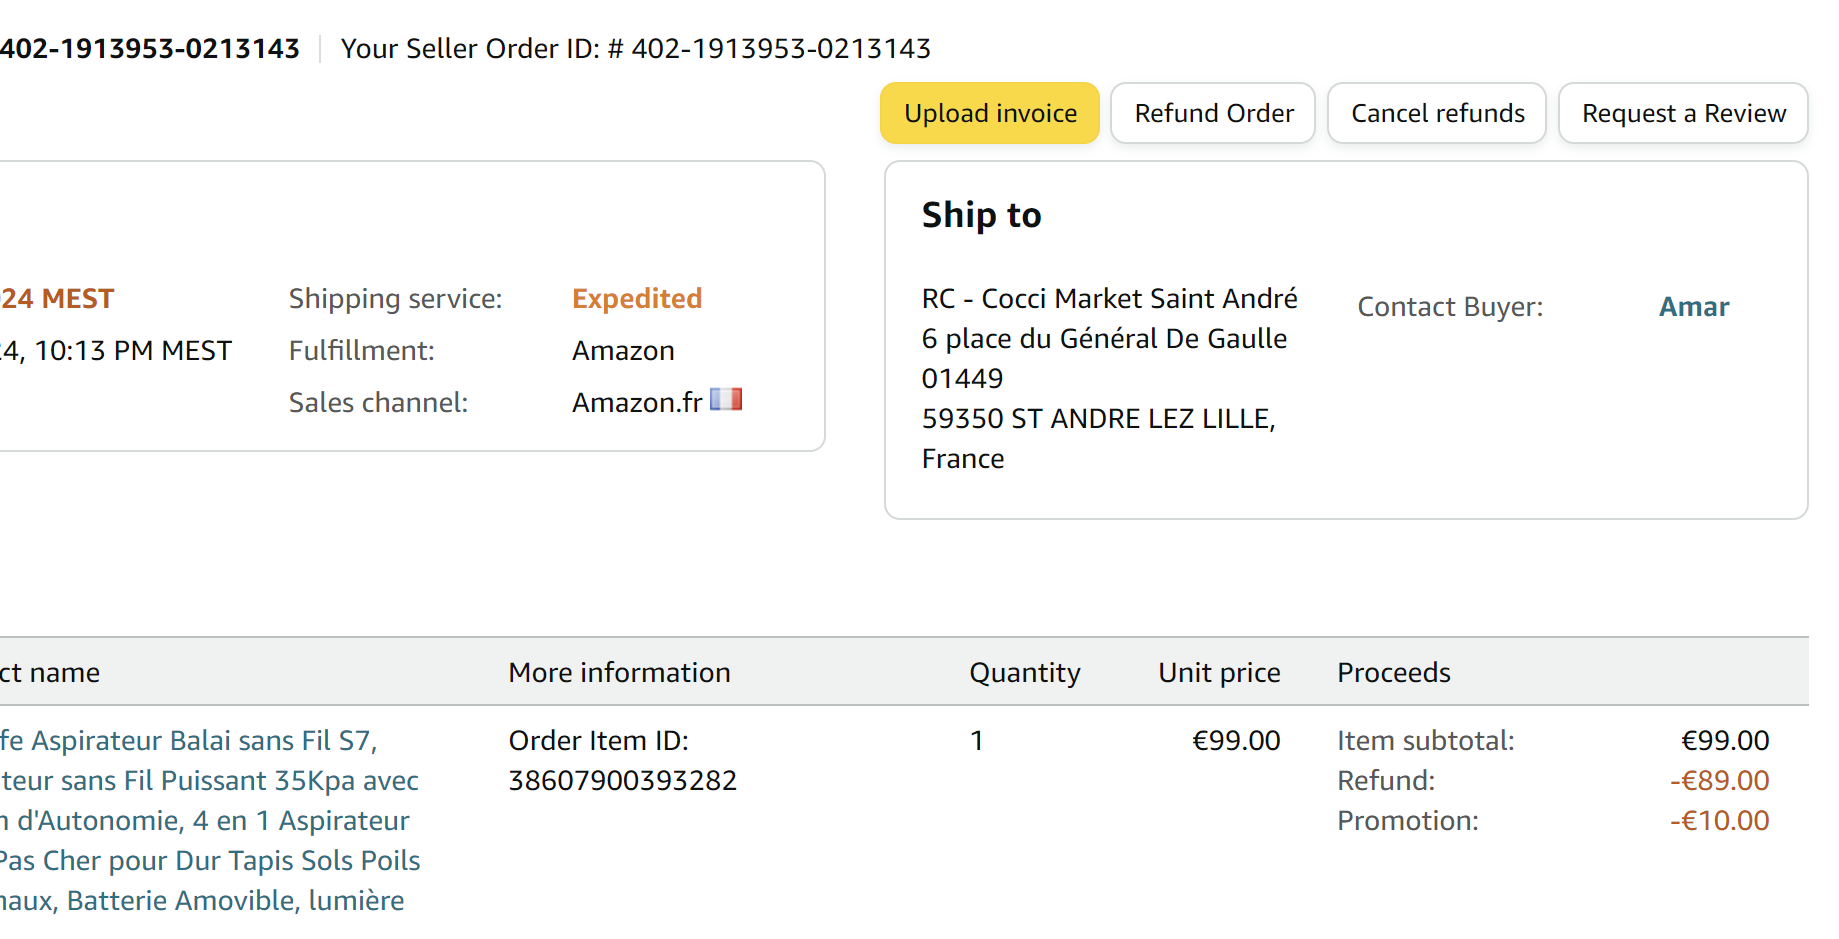This screenshot has width=1839, height=939.
Task: Contact buyer Amar via name link
Action: coord(1694,307)
